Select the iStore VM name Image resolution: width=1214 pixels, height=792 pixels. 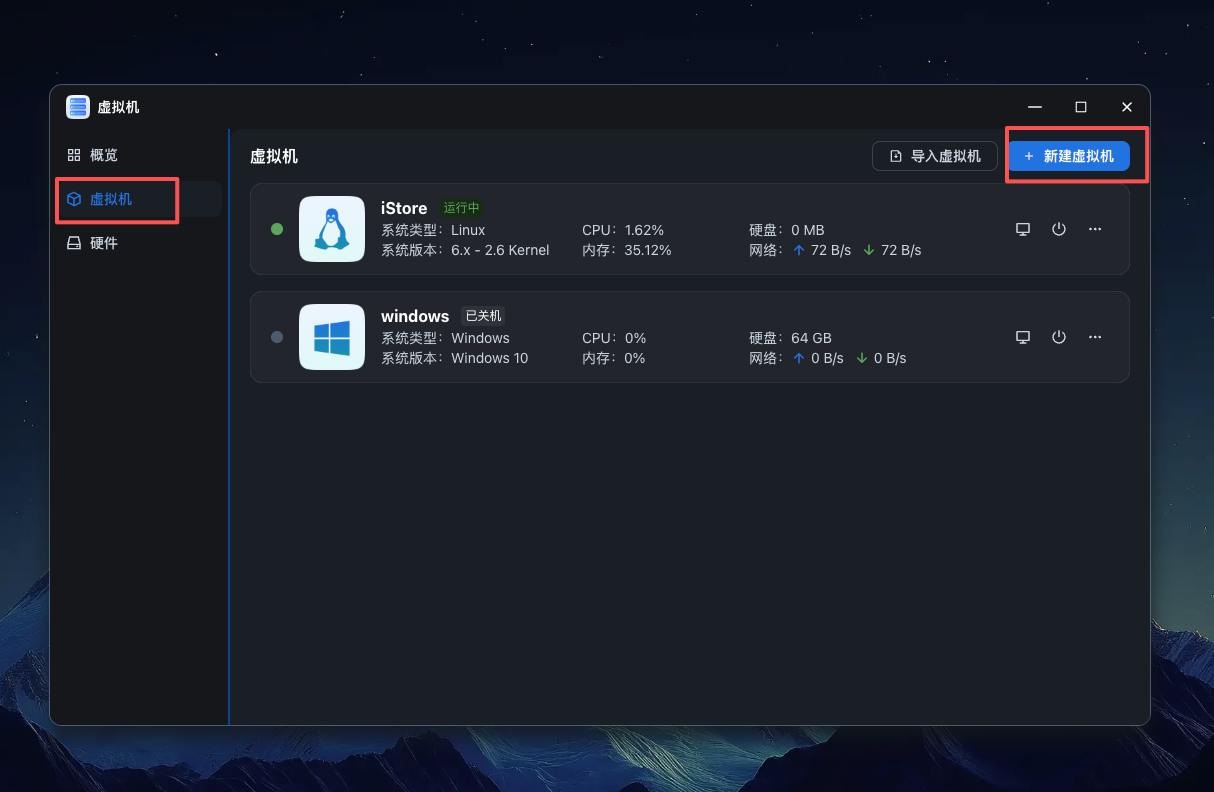click(x=404, y=208)
